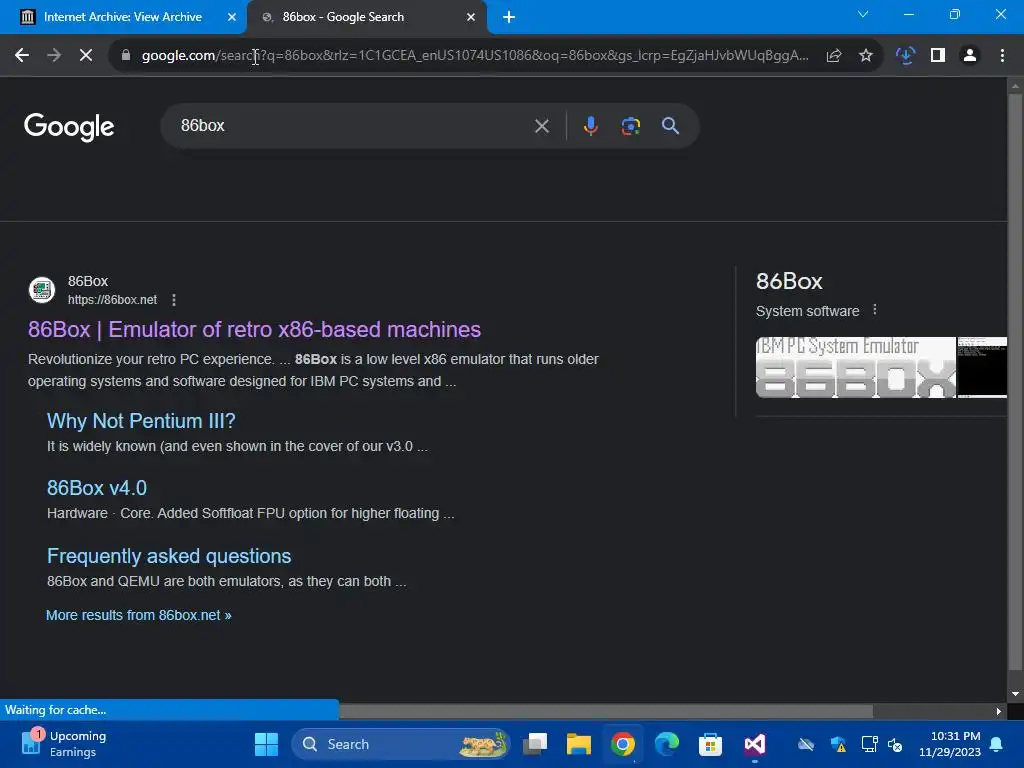This screenshot has width=1024, height=768.
Task: Open options for the 86box.net result
Action: pyautogui.click(x=174, y=300)
